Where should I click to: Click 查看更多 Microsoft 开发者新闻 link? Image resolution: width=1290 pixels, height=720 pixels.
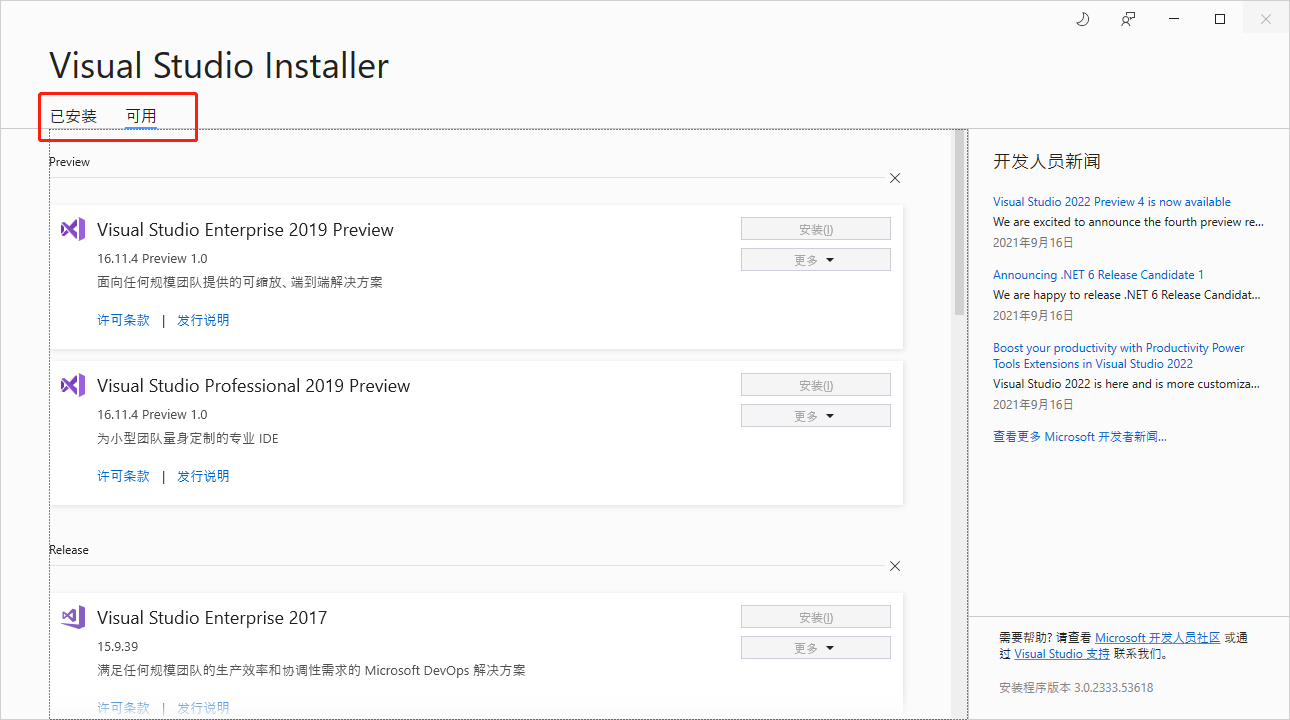(x=1080, y=437)
